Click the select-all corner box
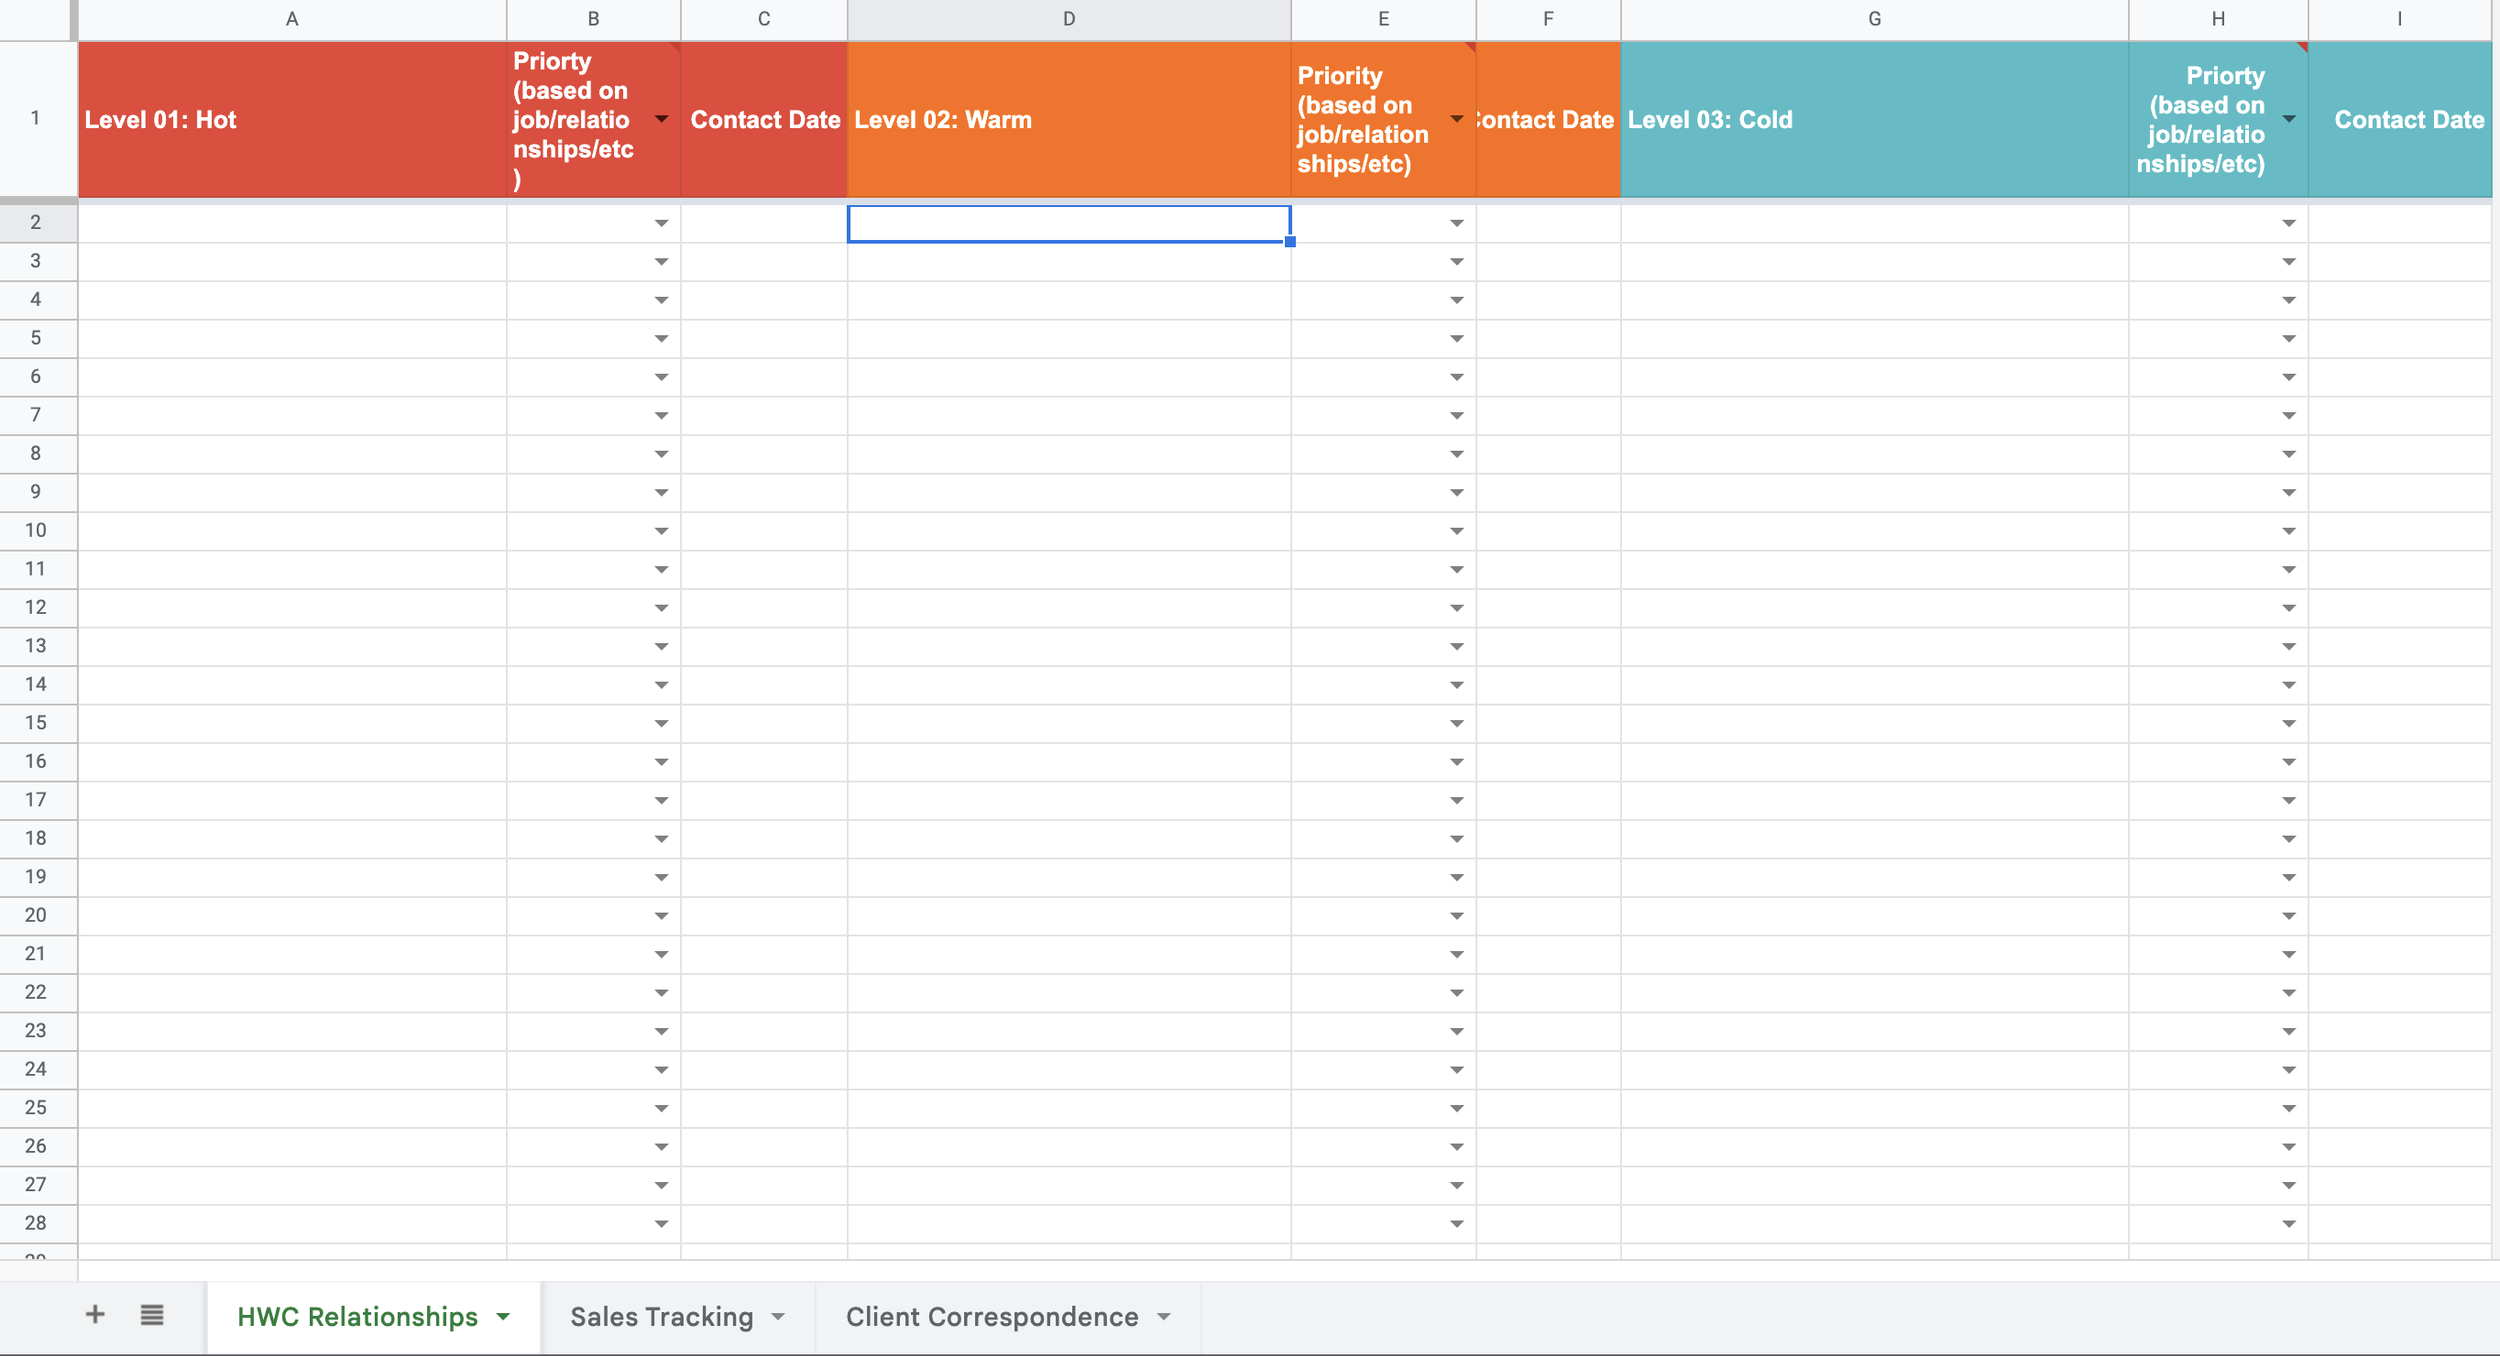 [36, 19]
